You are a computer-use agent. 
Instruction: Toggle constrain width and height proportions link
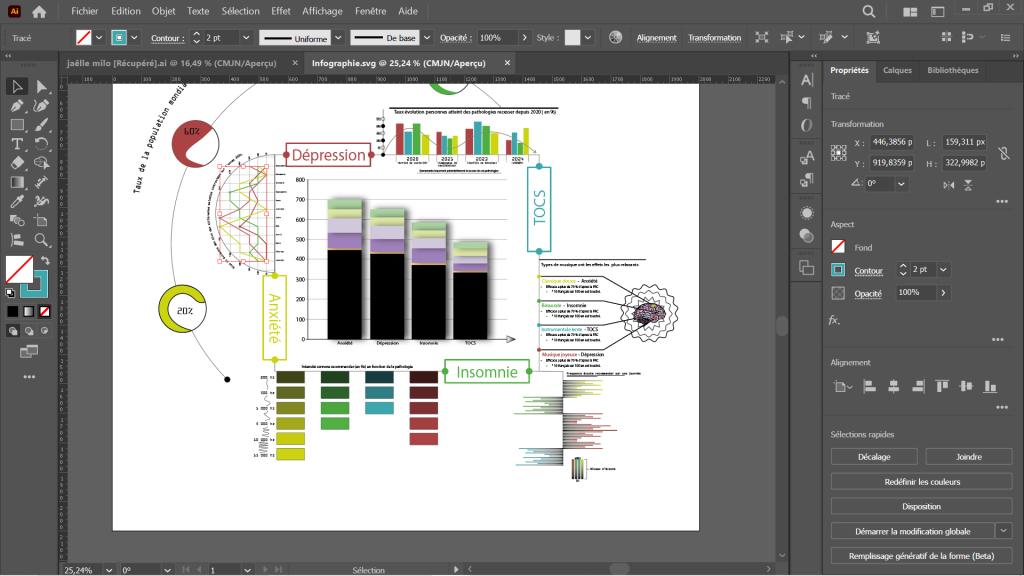click(1003, 153)
